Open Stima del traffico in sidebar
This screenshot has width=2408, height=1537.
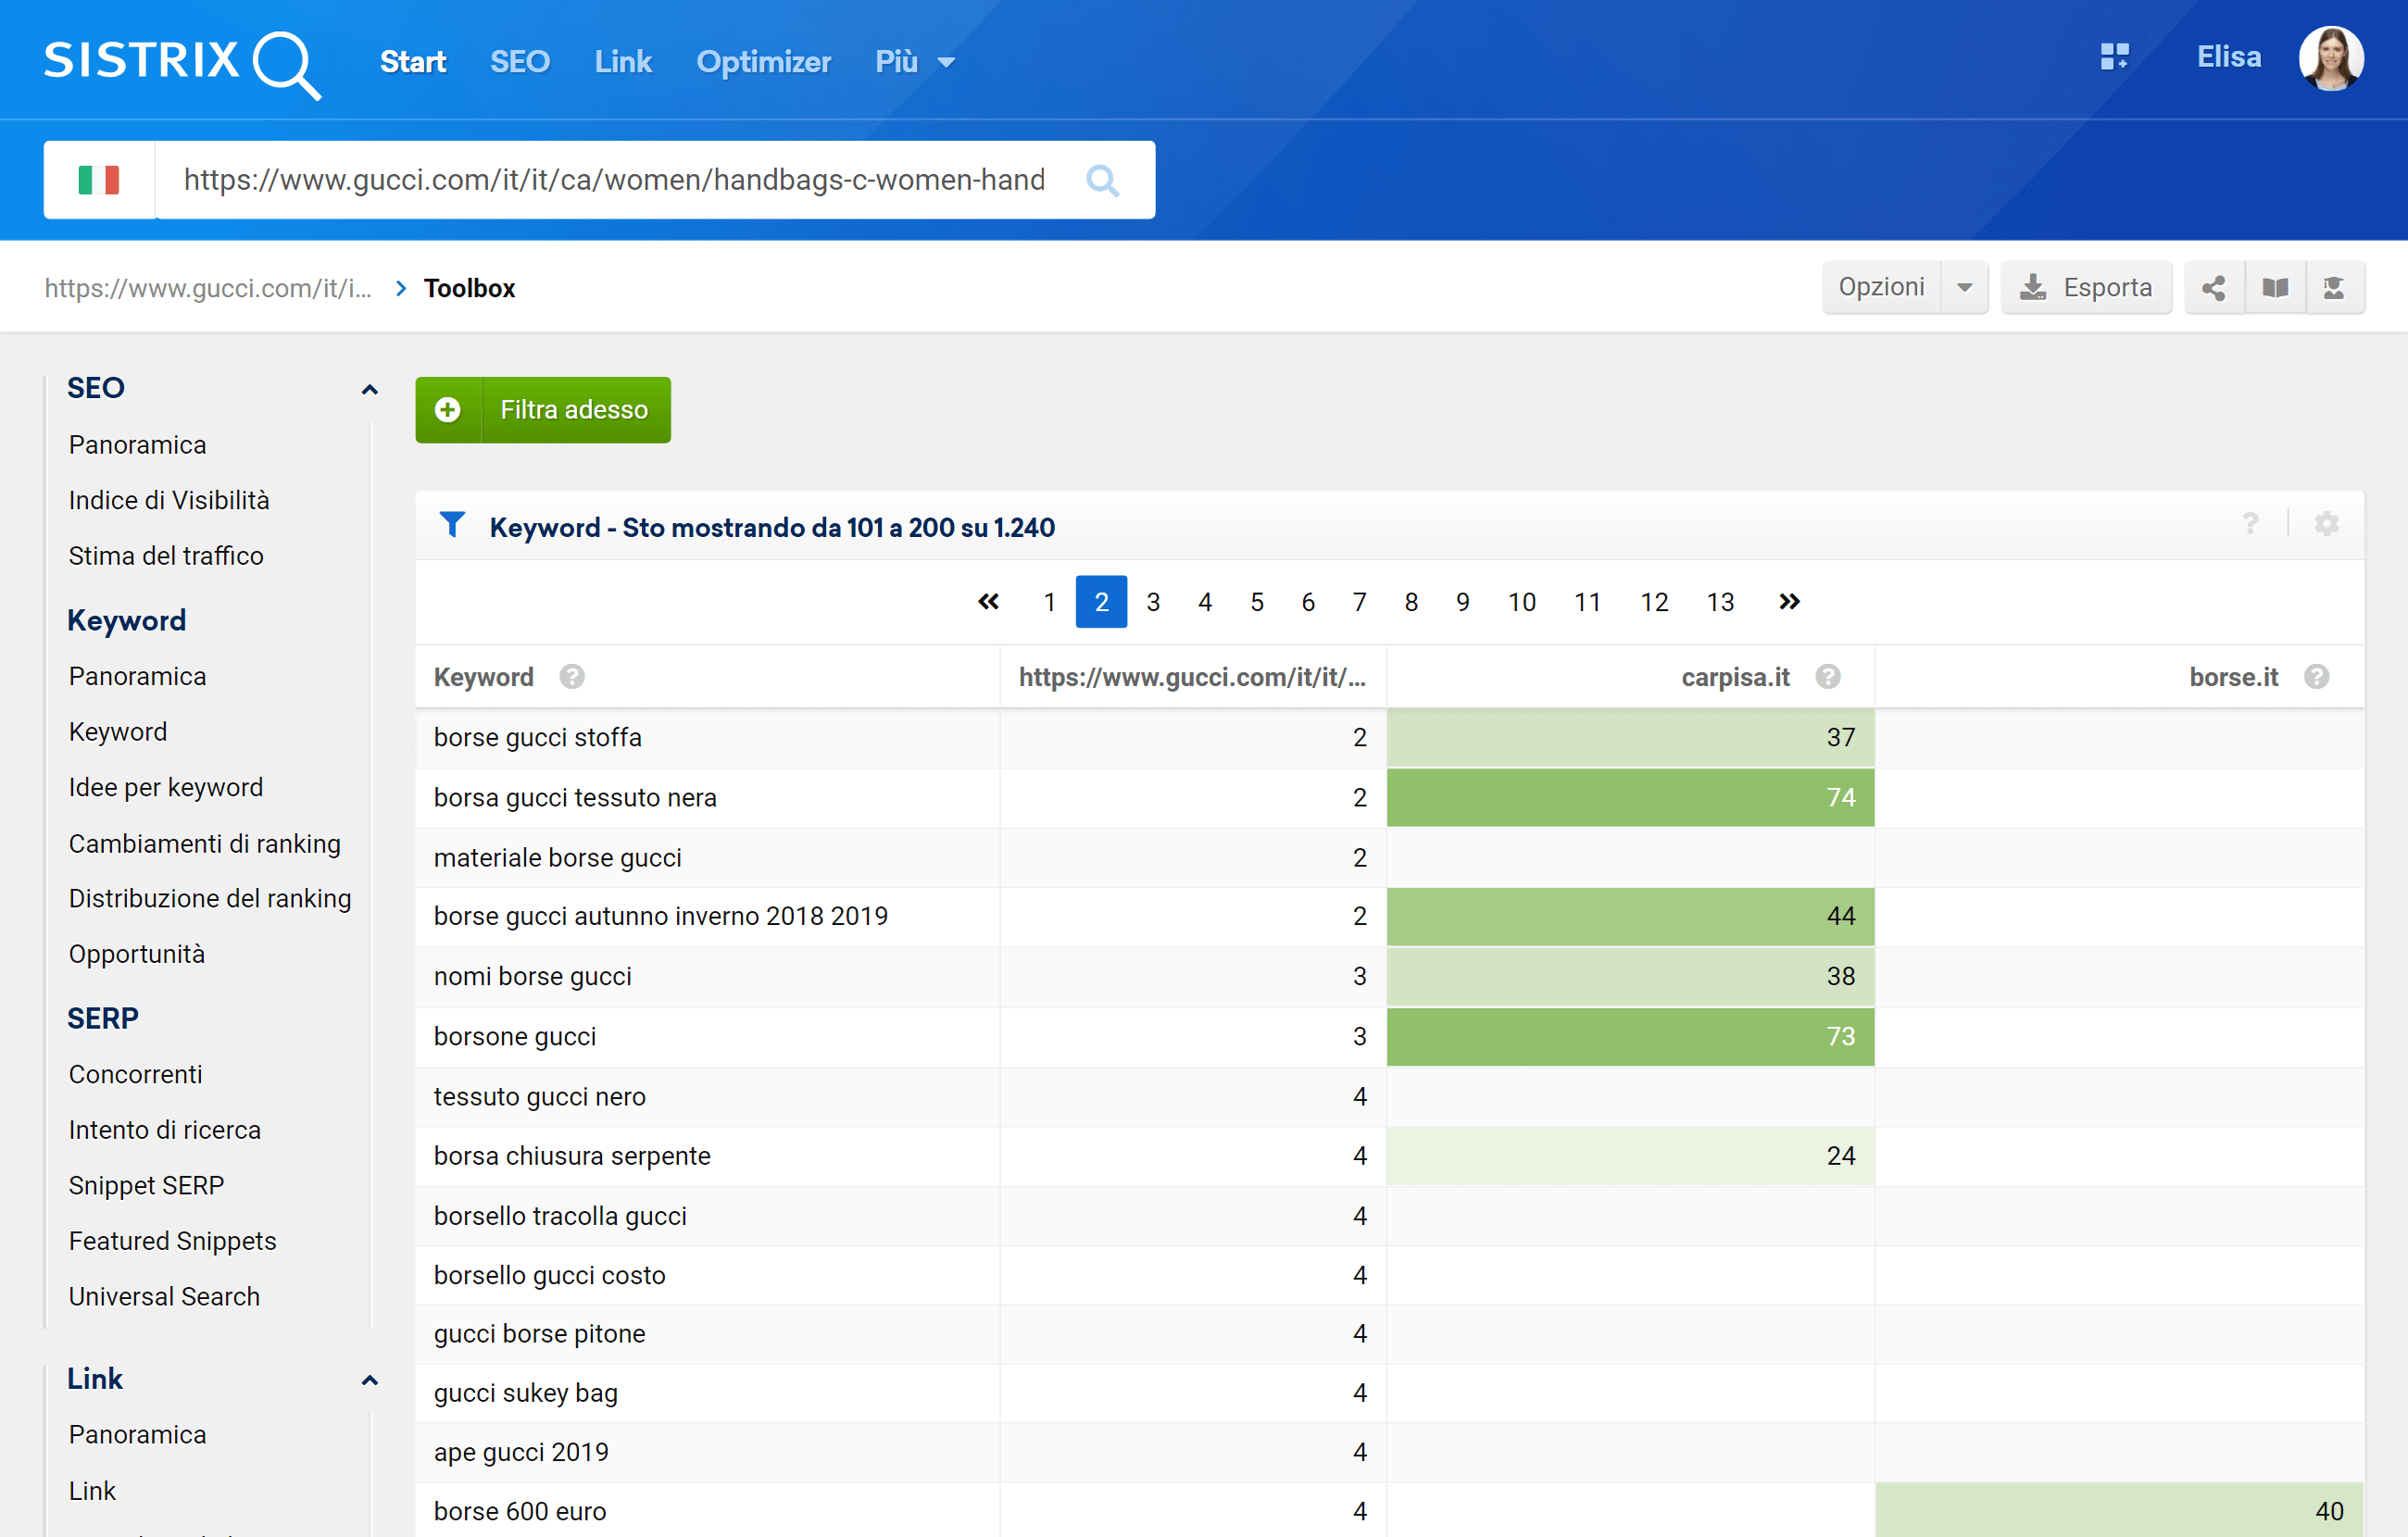coord(166,556)
